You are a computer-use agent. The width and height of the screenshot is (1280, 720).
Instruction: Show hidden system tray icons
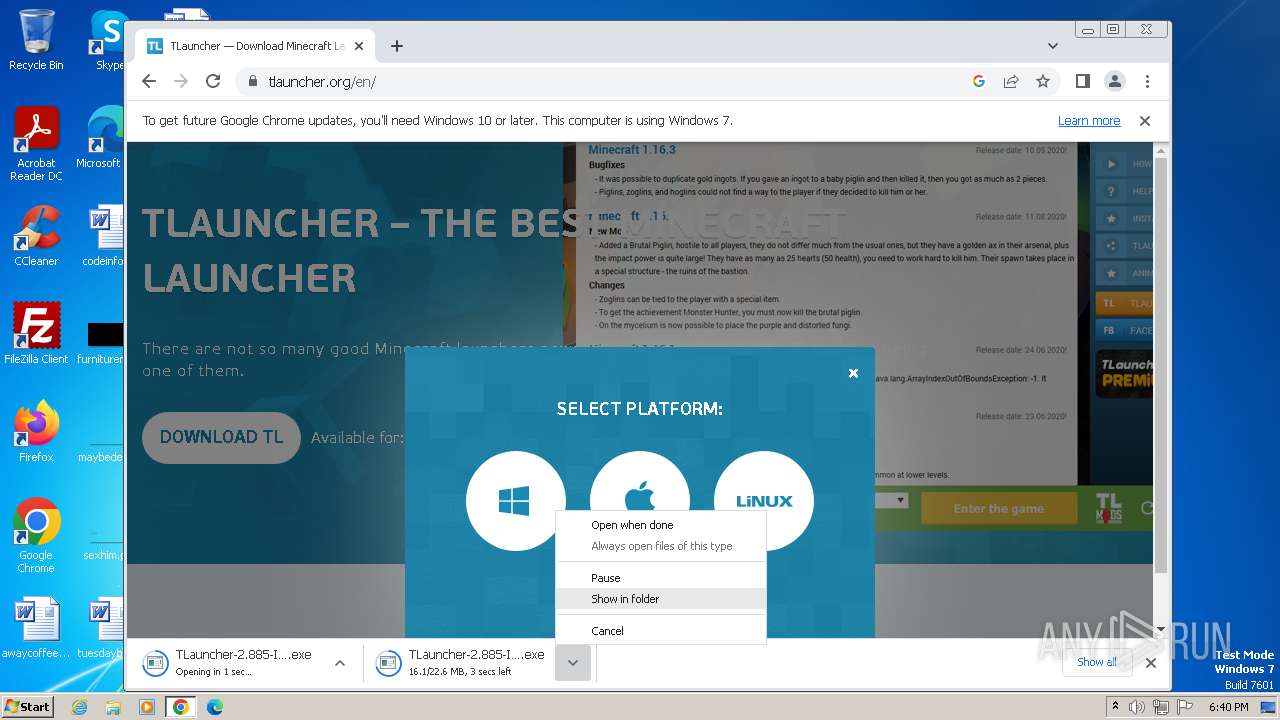pyautogui.click(x=1116, y=707)
